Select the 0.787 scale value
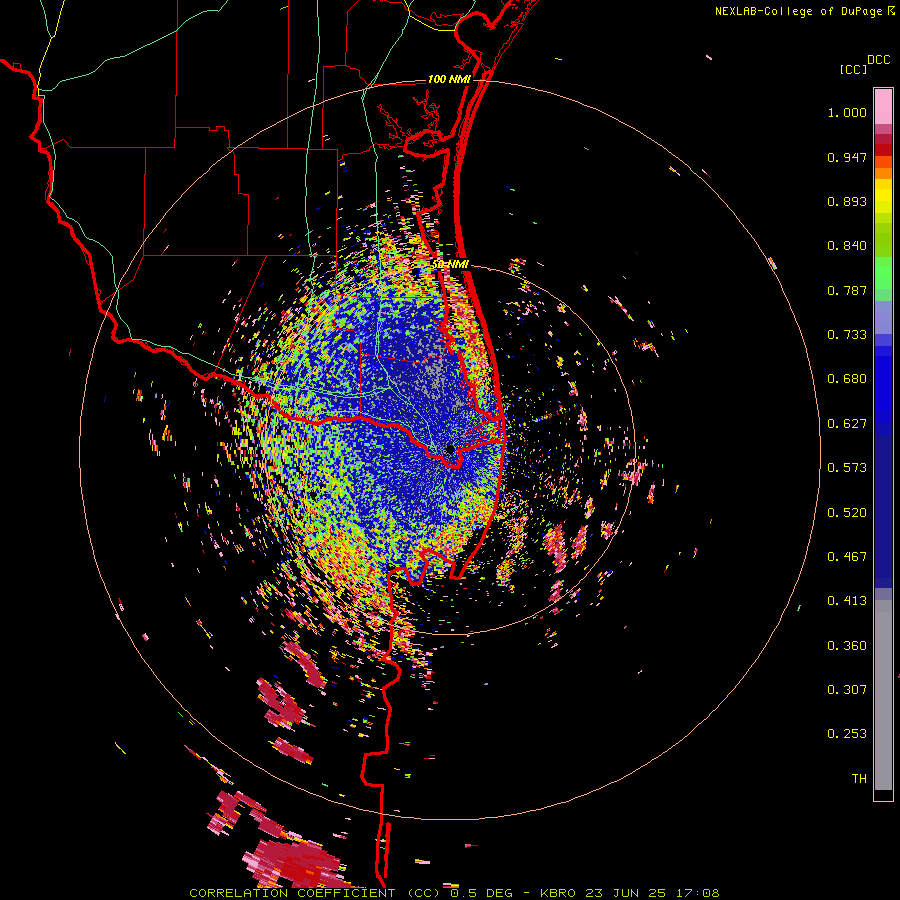900x900 pixels. [x=847, y=290]
